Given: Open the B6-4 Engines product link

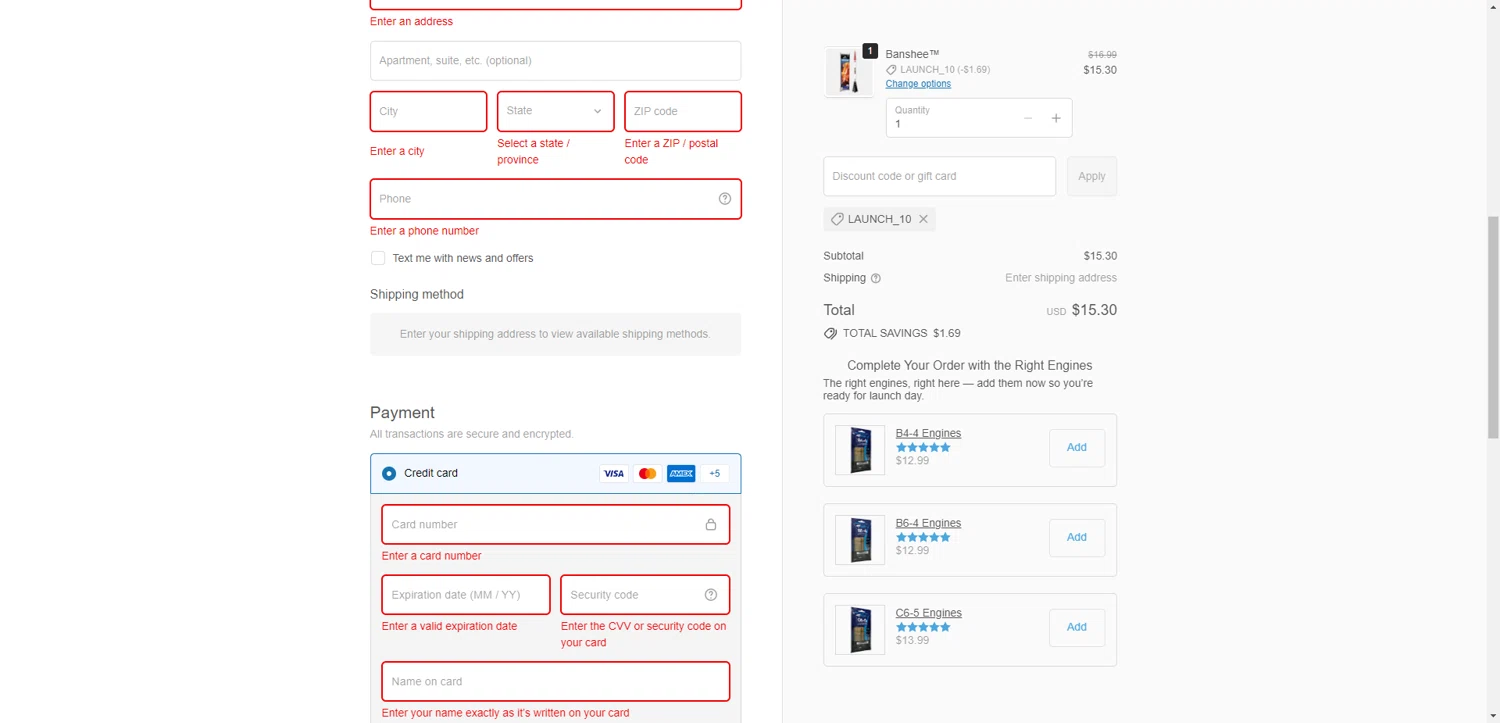Looking at the screenshot, I should point(928,523).
